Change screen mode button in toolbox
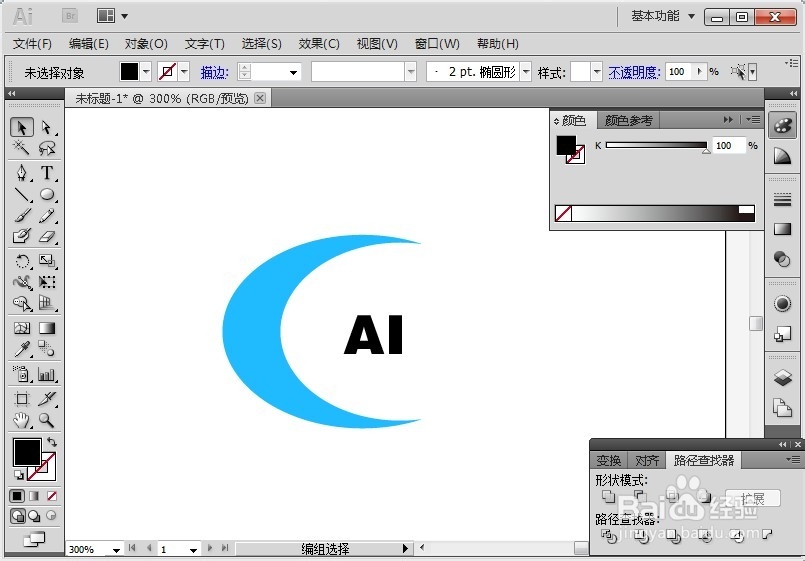805x561 pixels. [34, 539]
